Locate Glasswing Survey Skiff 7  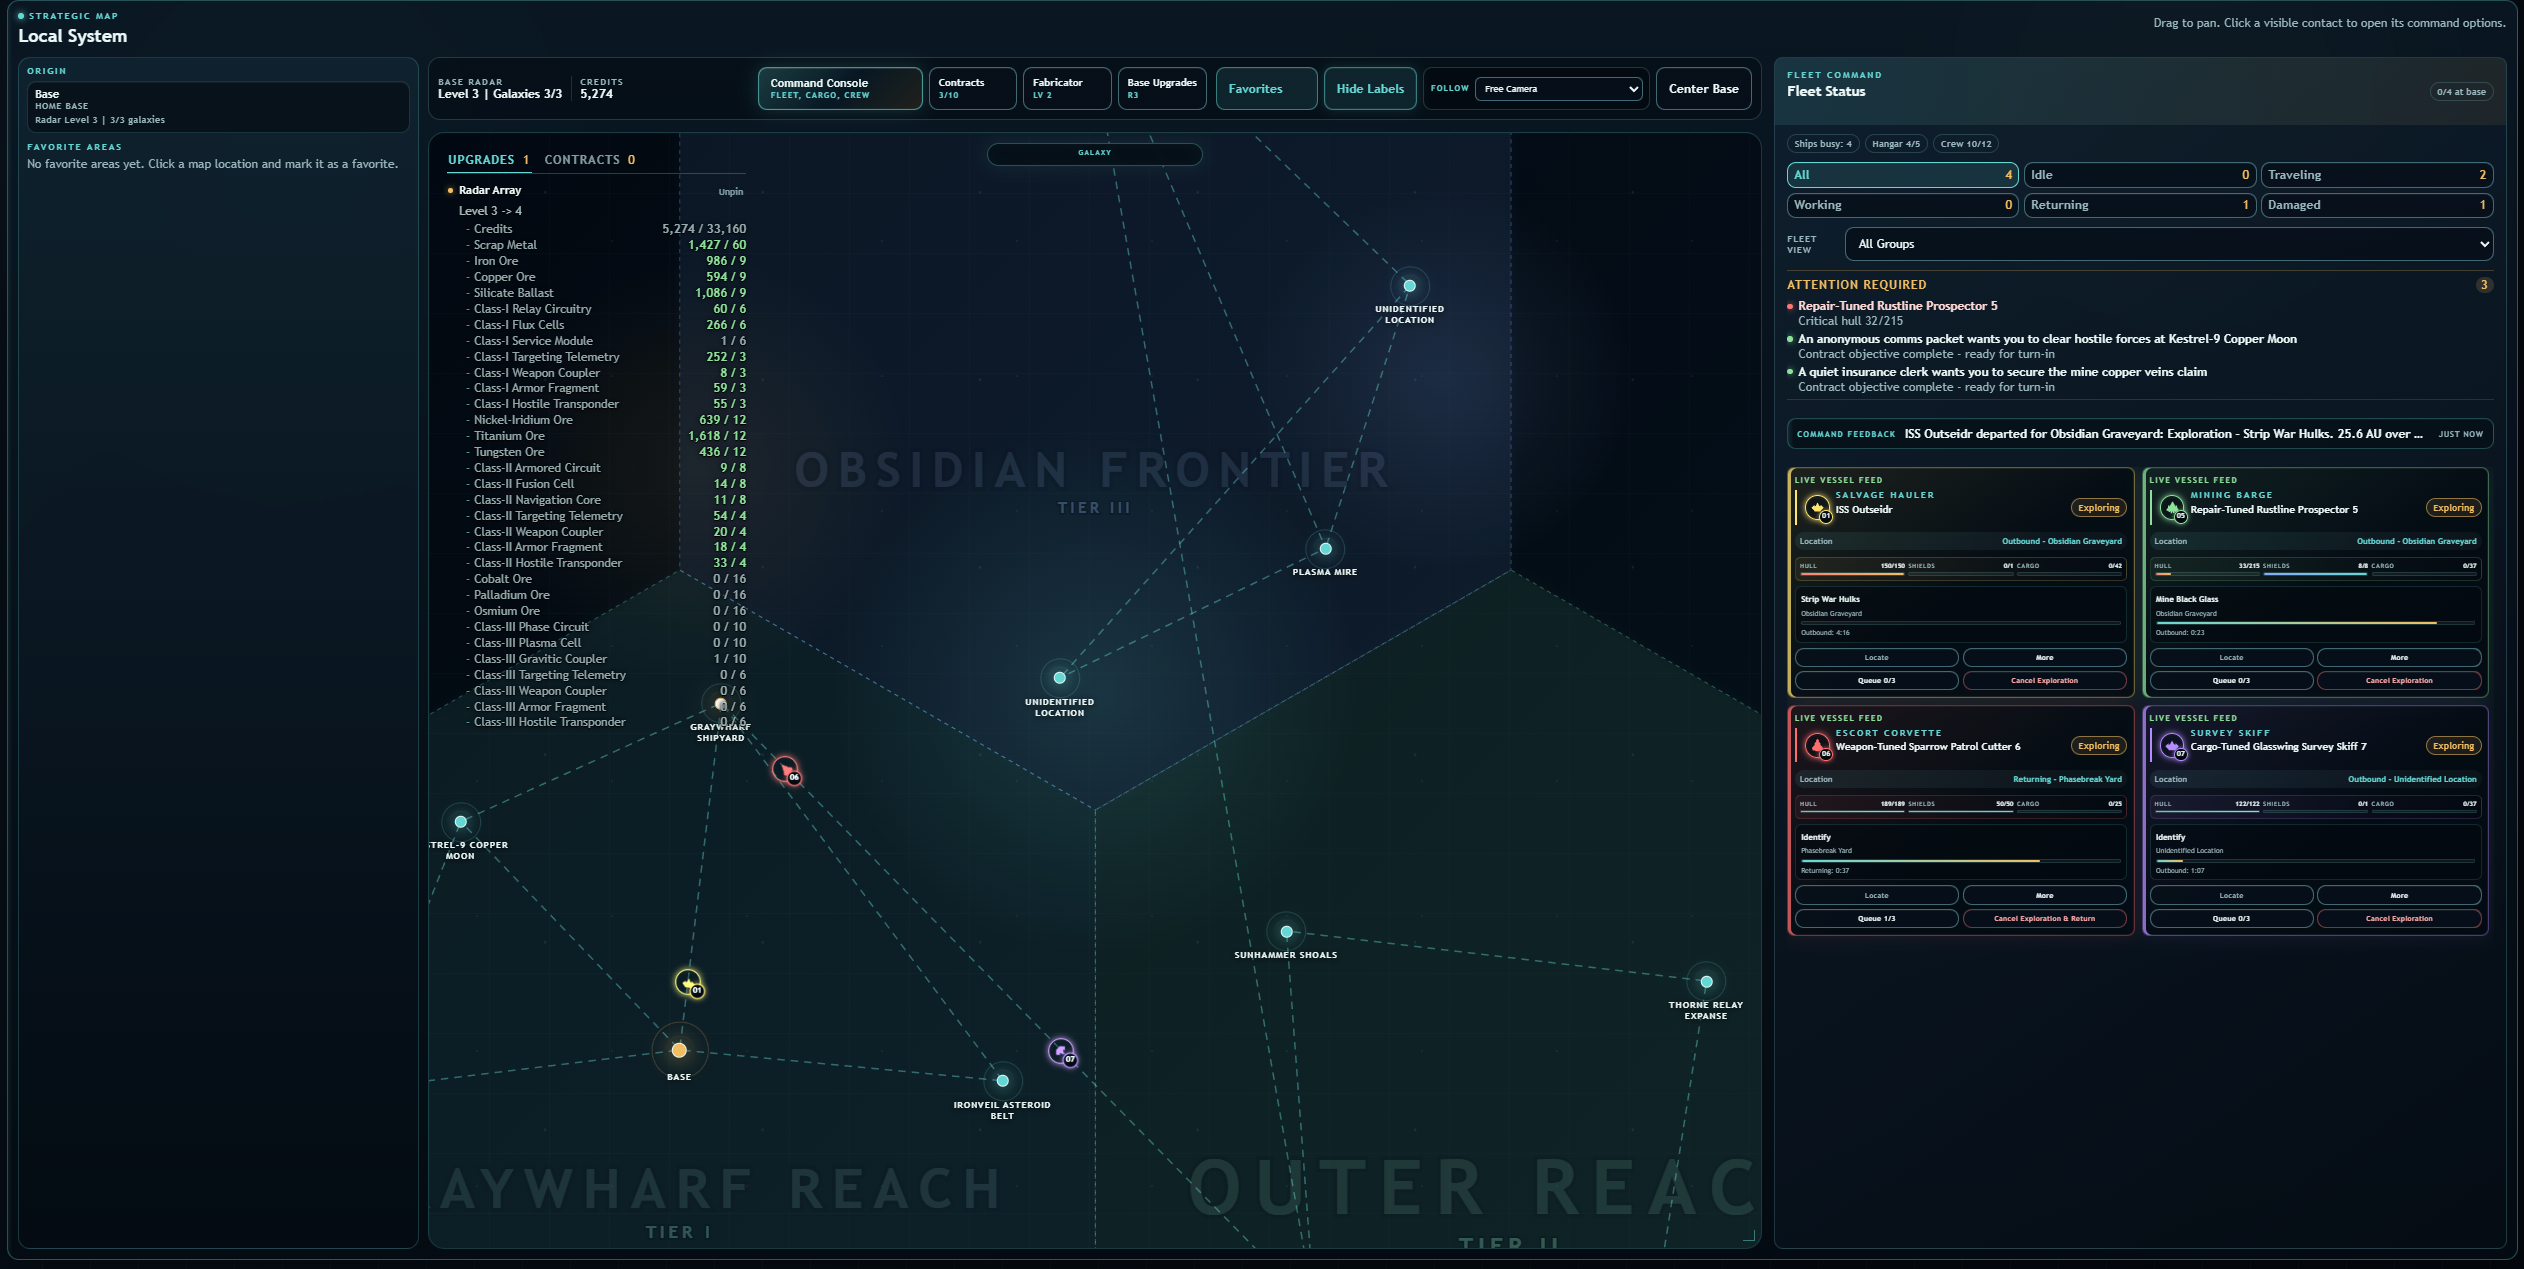pos(2230,896)
